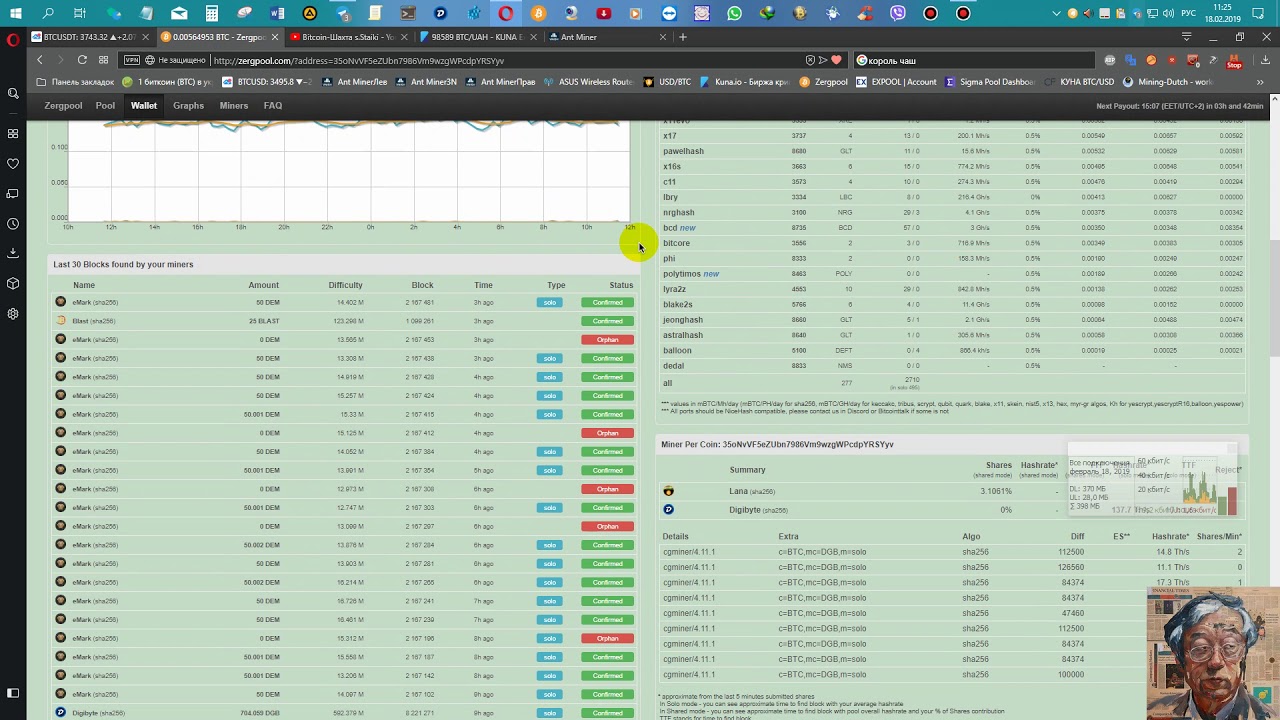1280x720 pixels.
Task: Reload the page with refresh icon
Action: tap(82, 60)
